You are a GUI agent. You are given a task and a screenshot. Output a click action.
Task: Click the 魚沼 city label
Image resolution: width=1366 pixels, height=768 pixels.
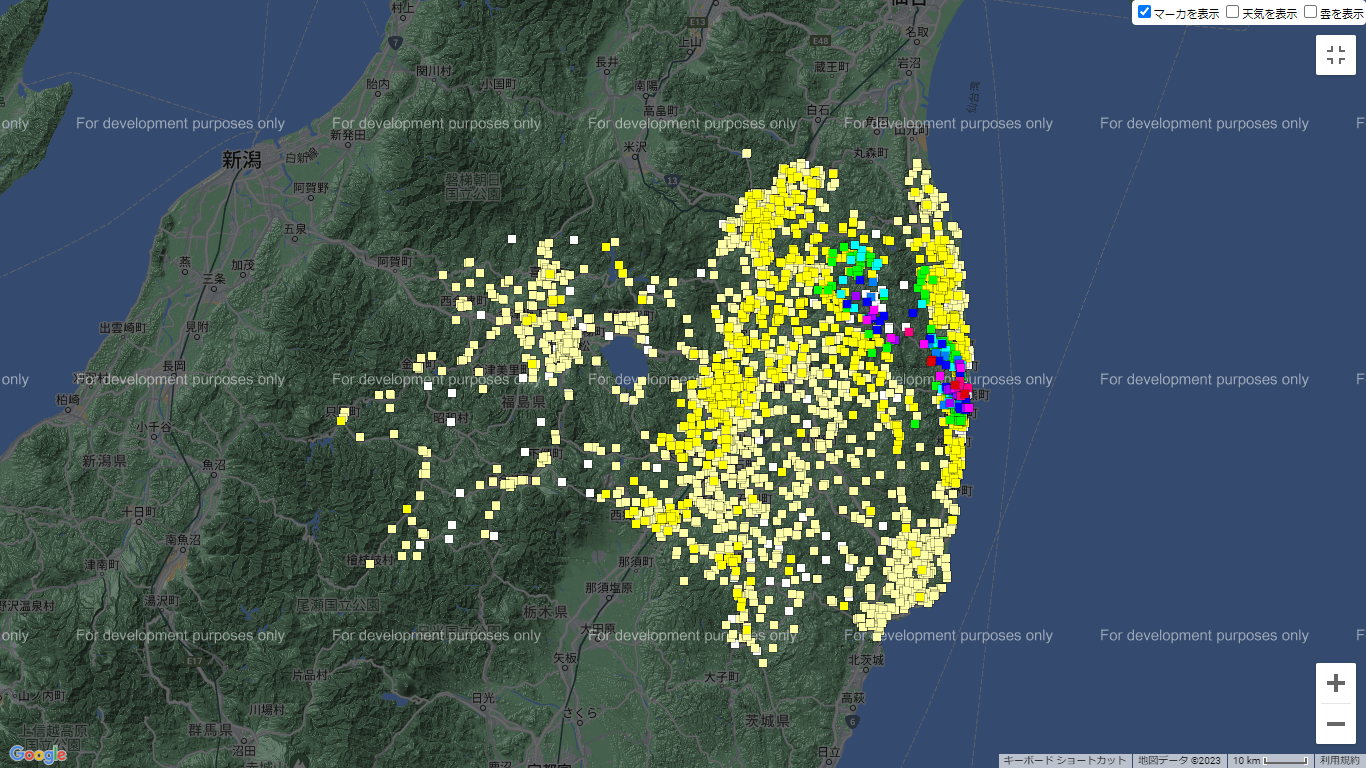click(215, 465)
